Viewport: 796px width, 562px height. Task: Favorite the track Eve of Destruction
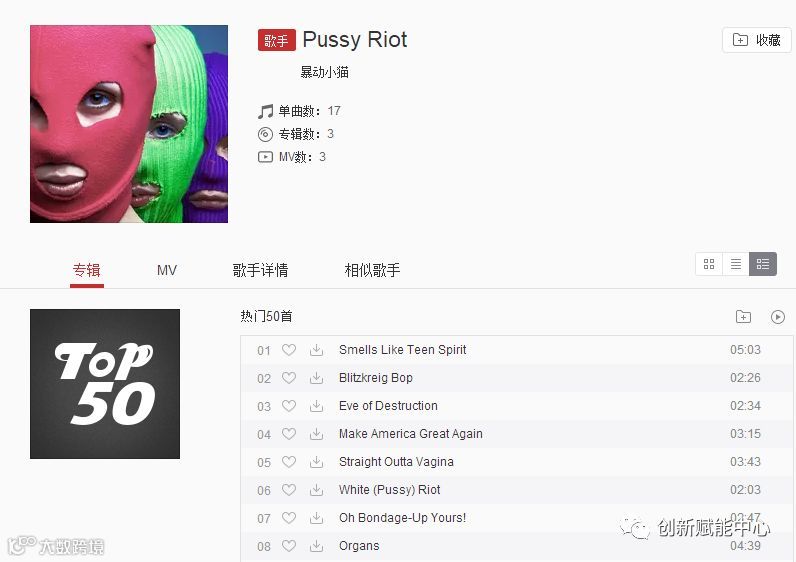(x=289, y=406)
